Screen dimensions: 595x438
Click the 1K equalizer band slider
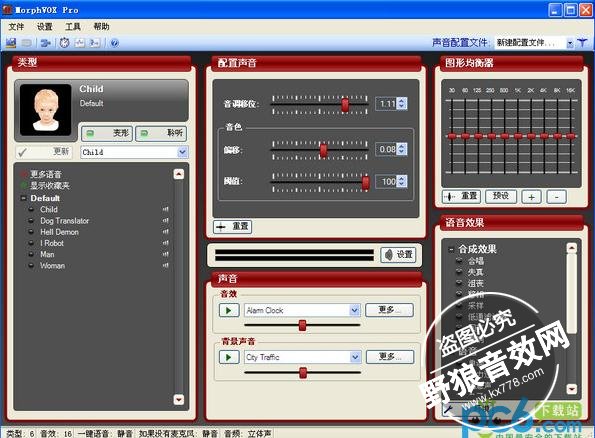coord(518,135)
